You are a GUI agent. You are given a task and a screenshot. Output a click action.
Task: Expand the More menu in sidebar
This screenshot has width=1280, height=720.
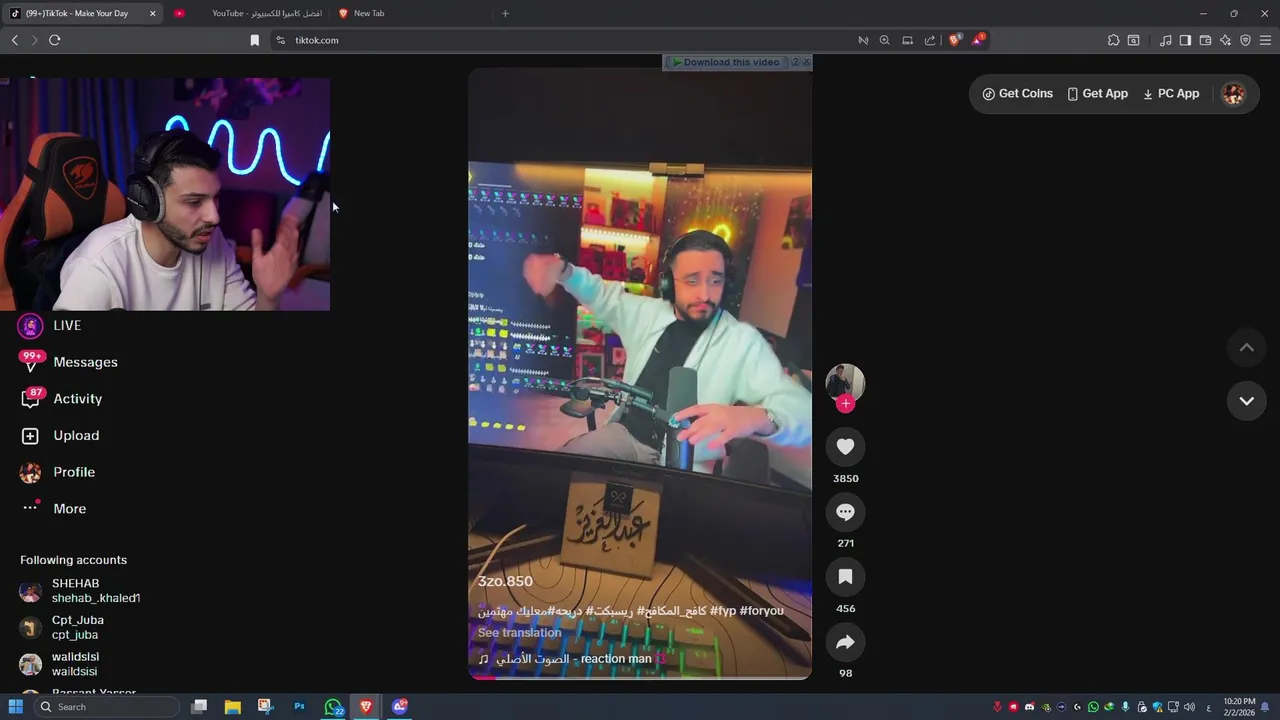click(x=55, y=508)
